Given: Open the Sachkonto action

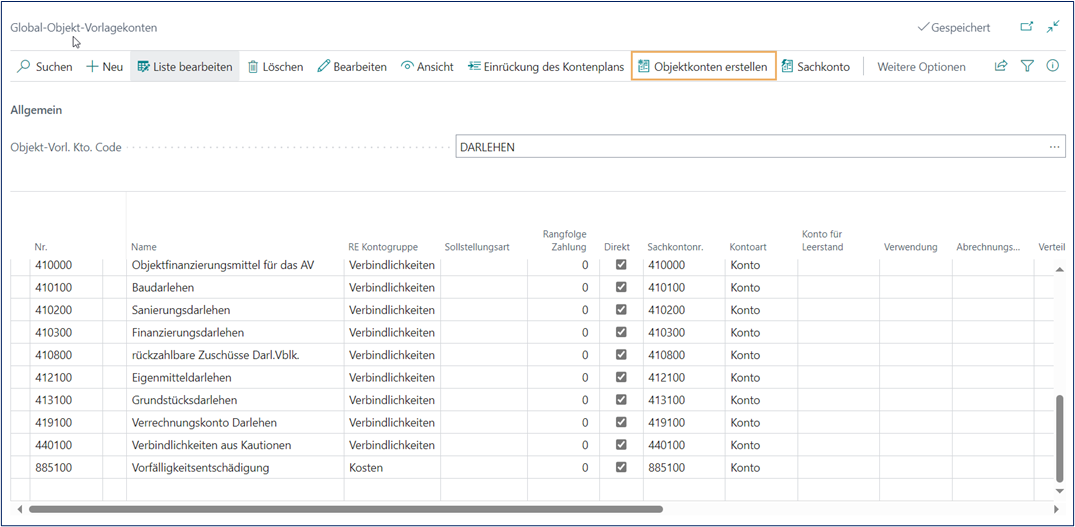Looking at the screenshot, I should [816, 66].
